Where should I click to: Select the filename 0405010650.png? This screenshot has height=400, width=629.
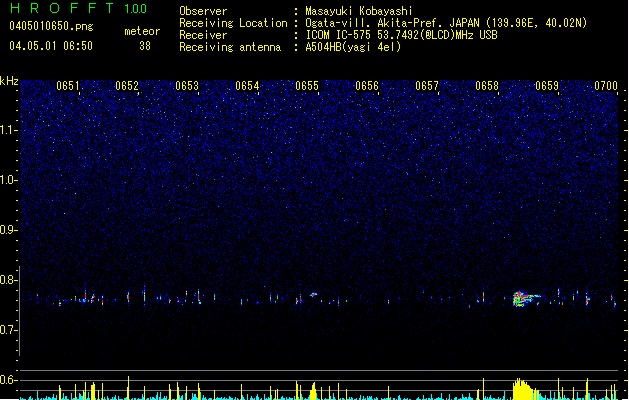51,26
